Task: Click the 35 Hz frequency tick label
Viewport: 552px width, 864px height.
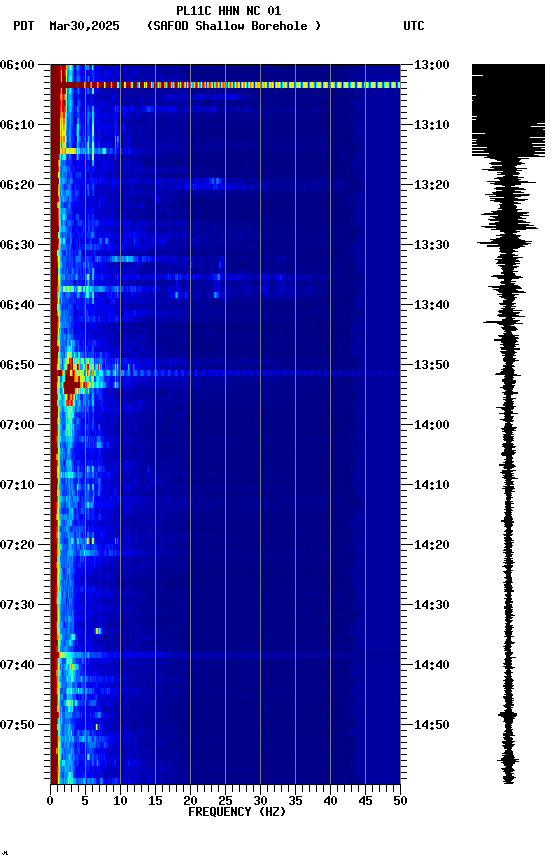Action: (295, 801)
